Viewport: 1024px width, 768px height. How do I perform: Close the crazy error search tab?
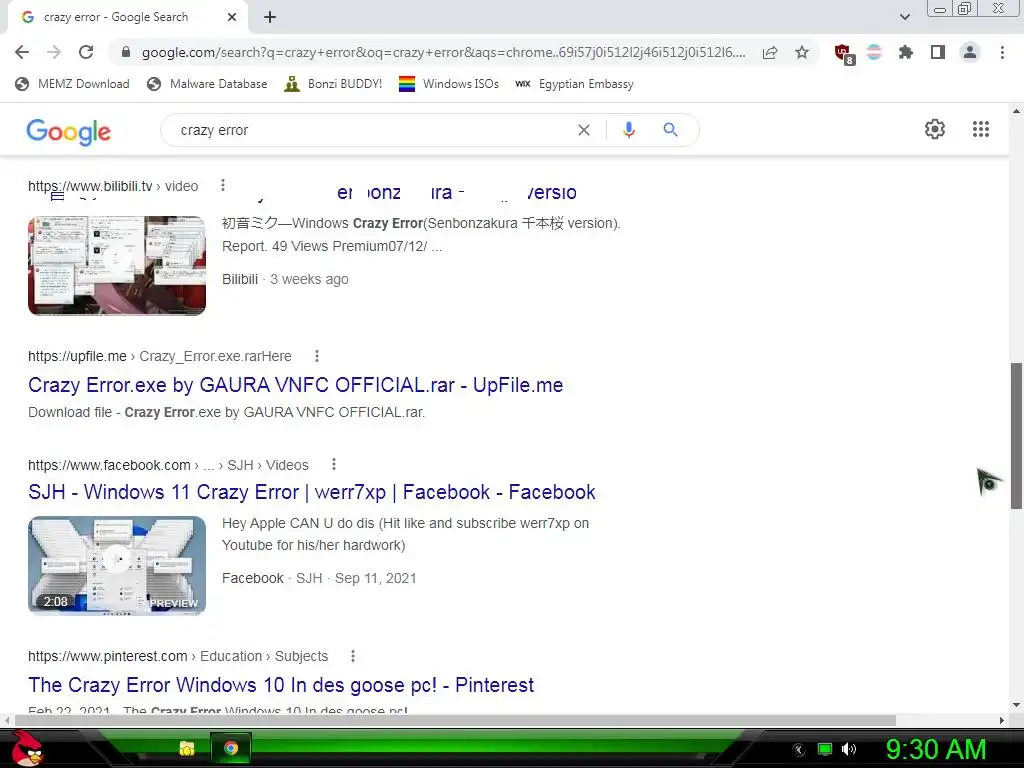pos(232,17)
